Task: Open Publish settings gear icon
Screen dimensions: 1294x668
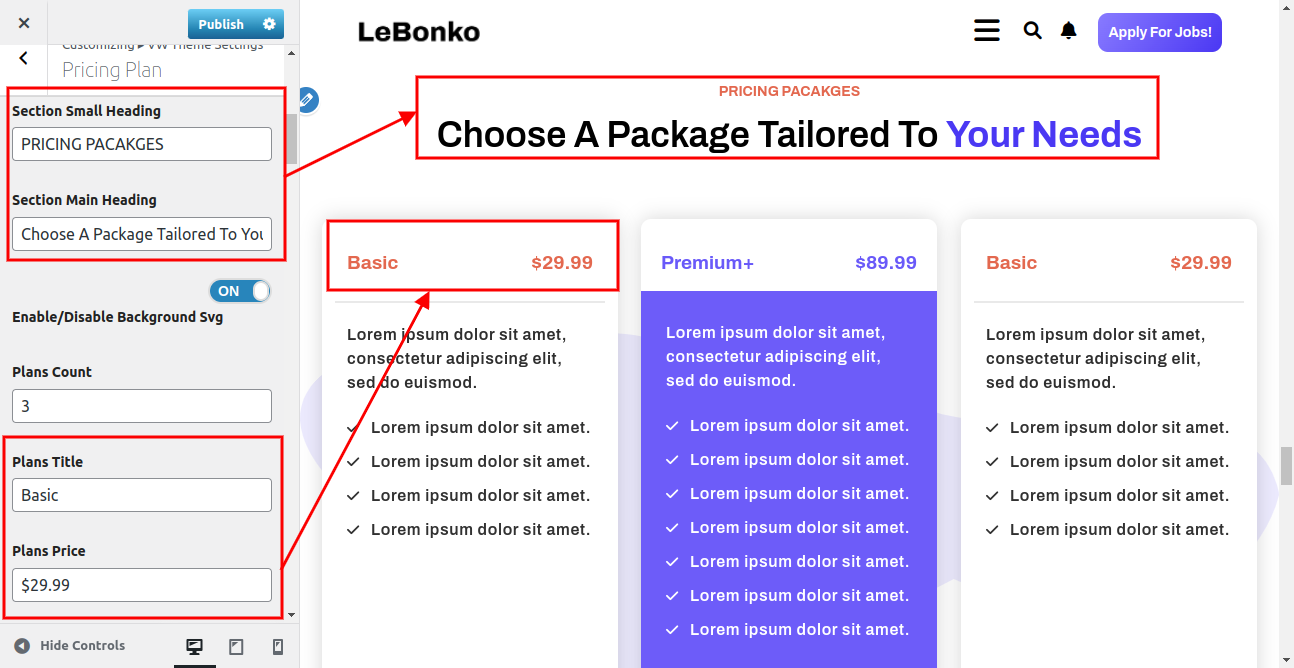Action: [269, 24]
